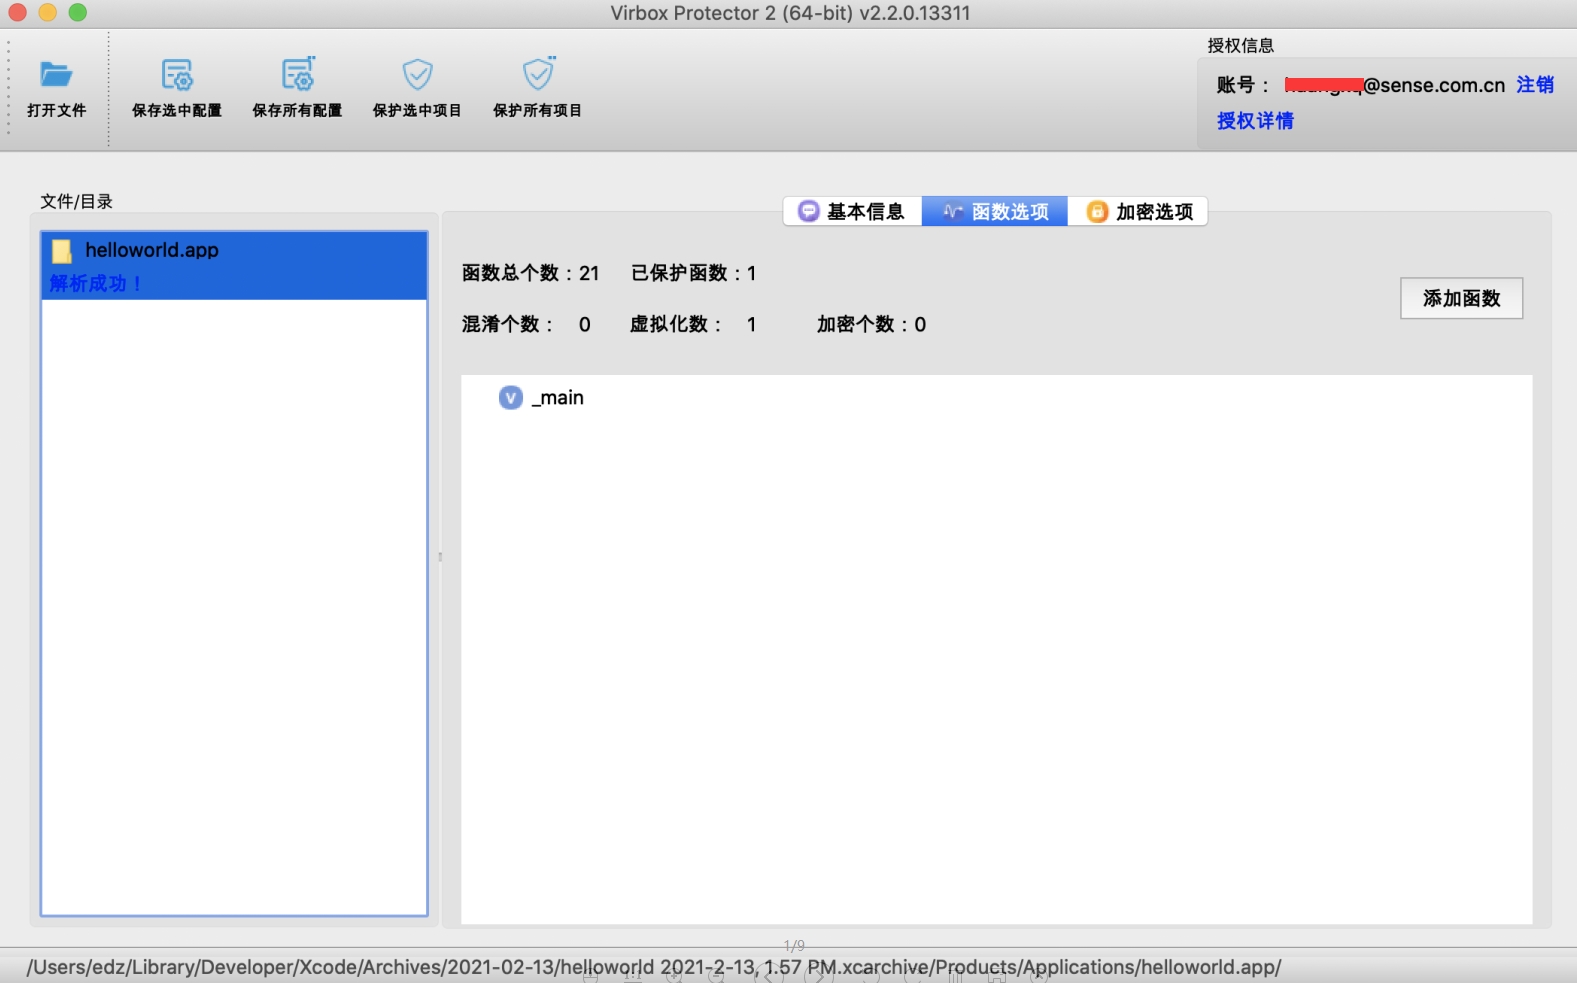Click the 函数总个数：21 label

530,273
